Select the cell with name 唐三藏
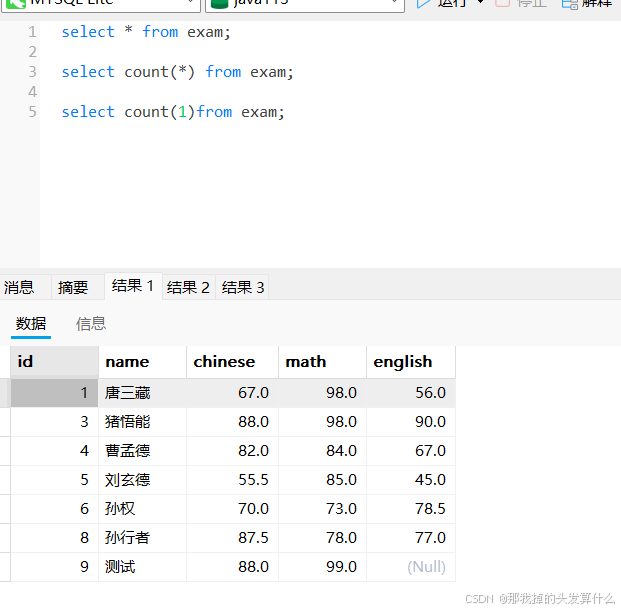Screen dimensions: 621x610 (x=143, y=393)
